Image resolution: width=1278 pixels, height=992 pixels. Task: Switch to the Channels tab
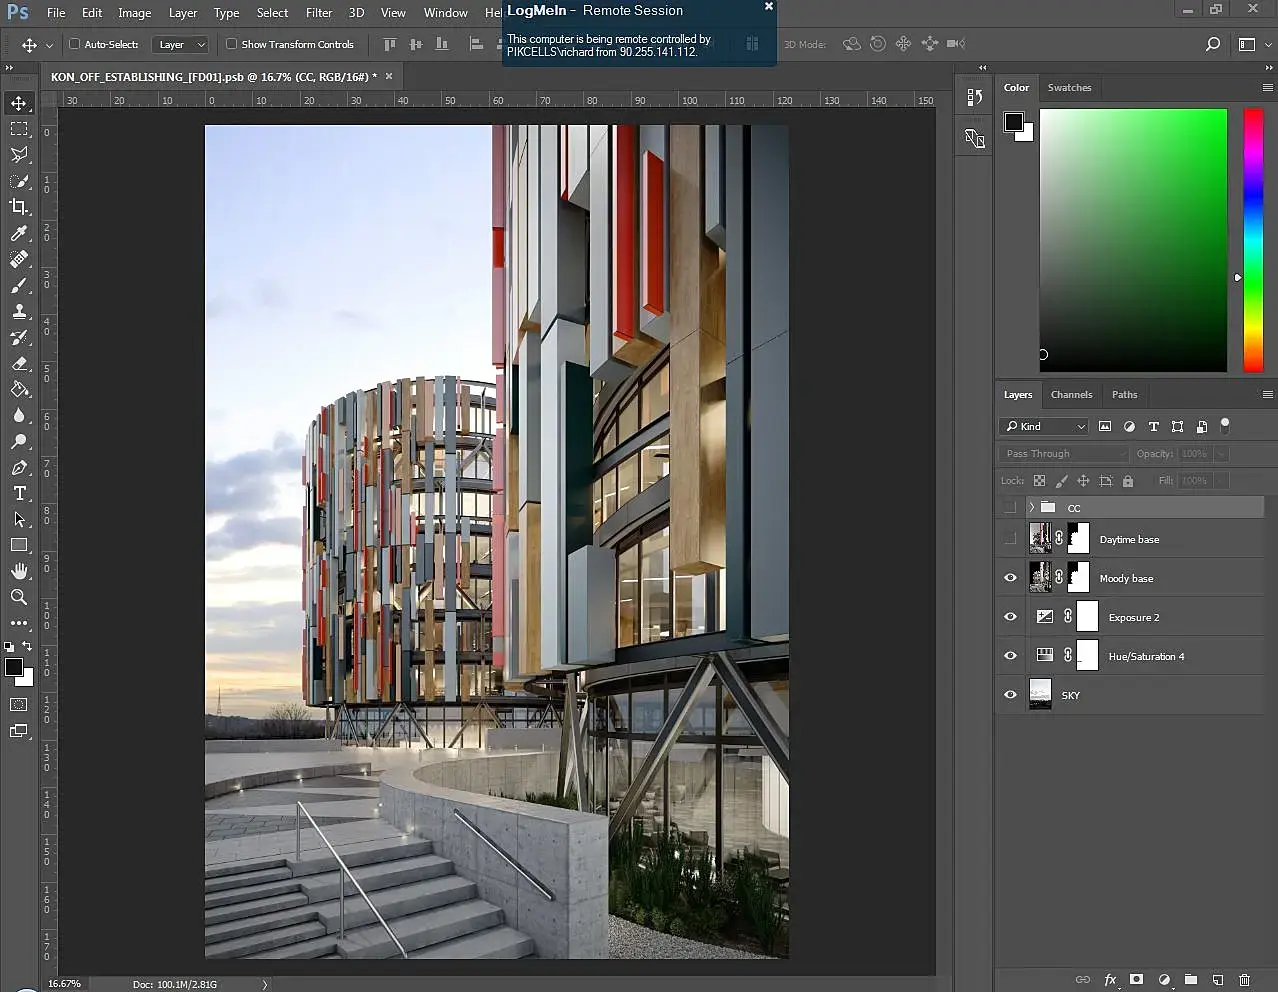coord(1071,394)
